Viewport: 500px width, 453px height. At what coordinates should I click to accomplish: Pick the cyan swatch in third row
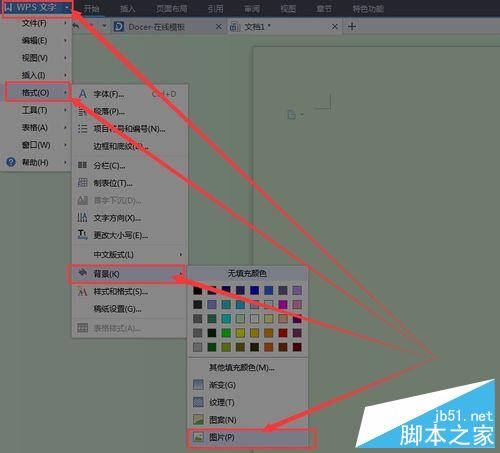(226, 319)
